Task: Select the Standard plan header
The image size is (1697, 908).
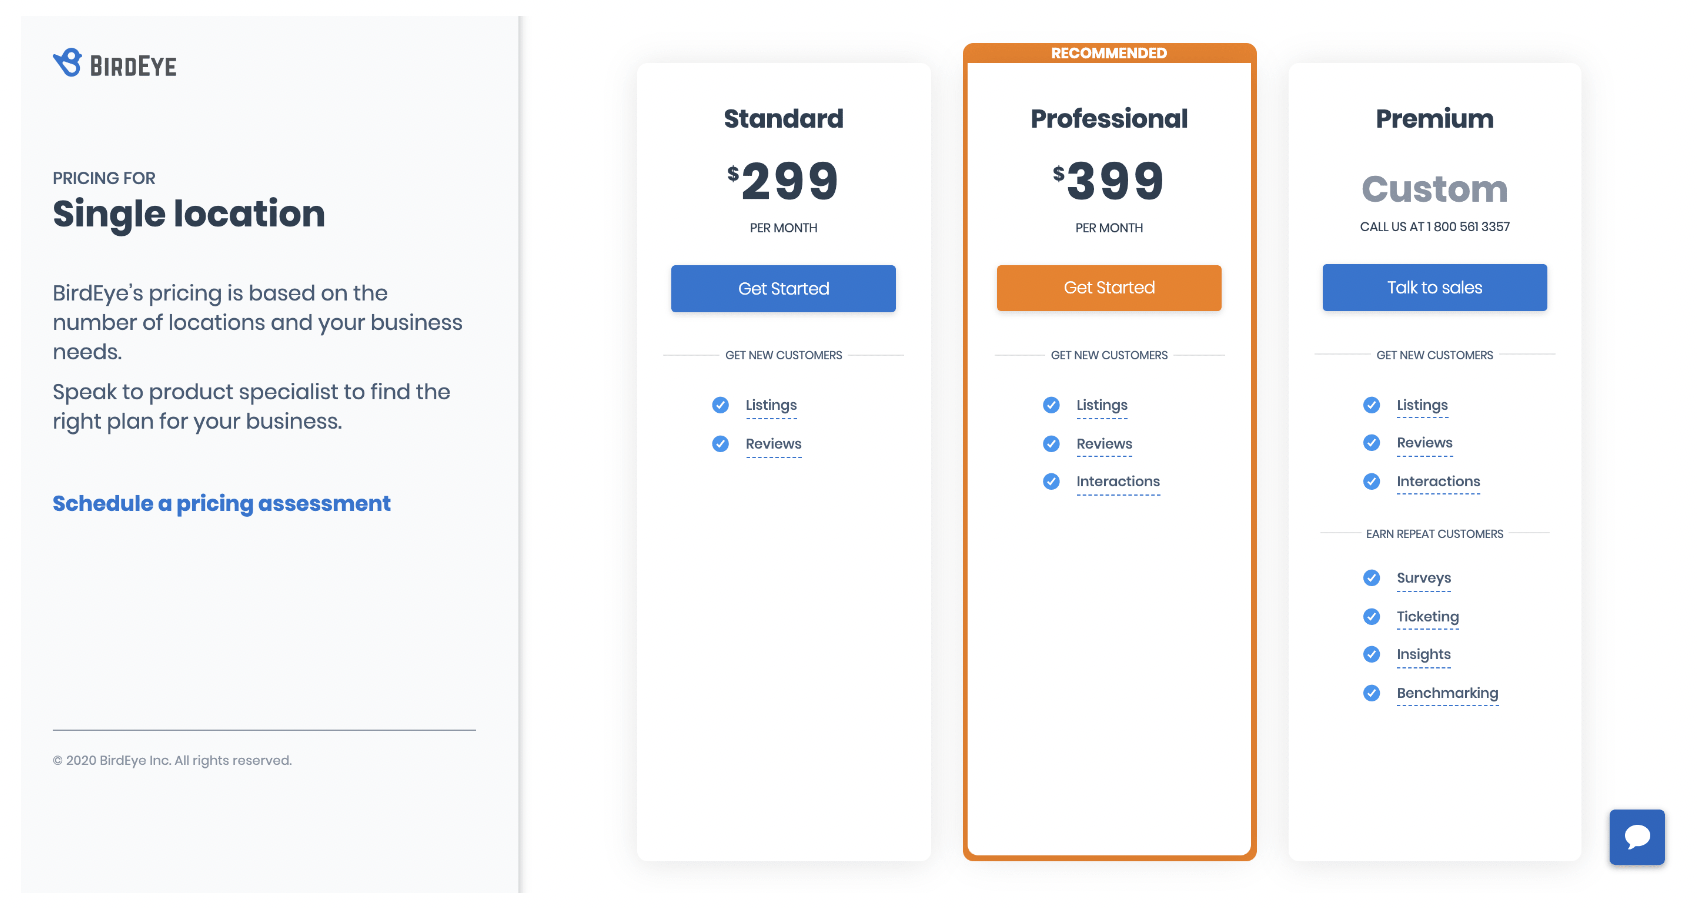Action: click(x=783, y=118)
